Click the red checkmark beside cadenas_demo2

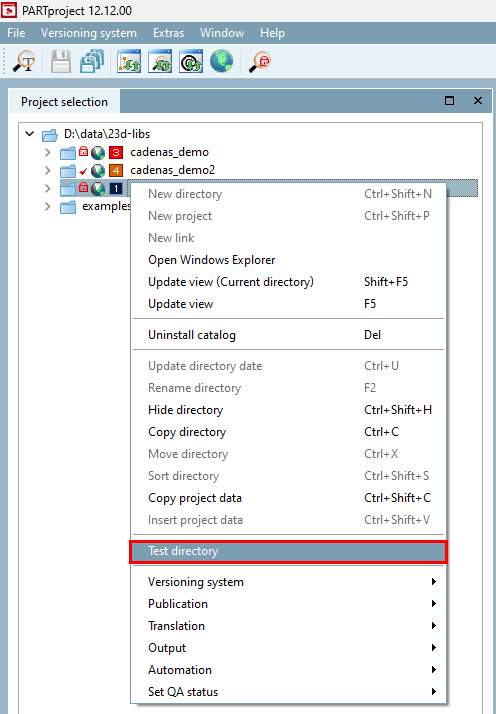coord(83,171)
